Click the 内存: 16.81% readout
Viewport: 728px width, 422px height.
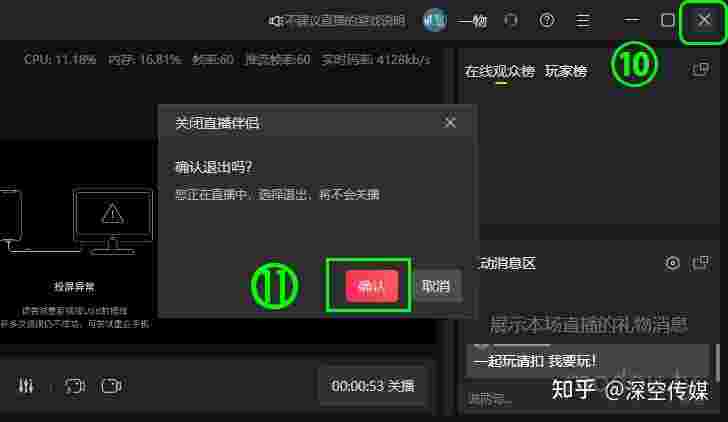[145, 59]
